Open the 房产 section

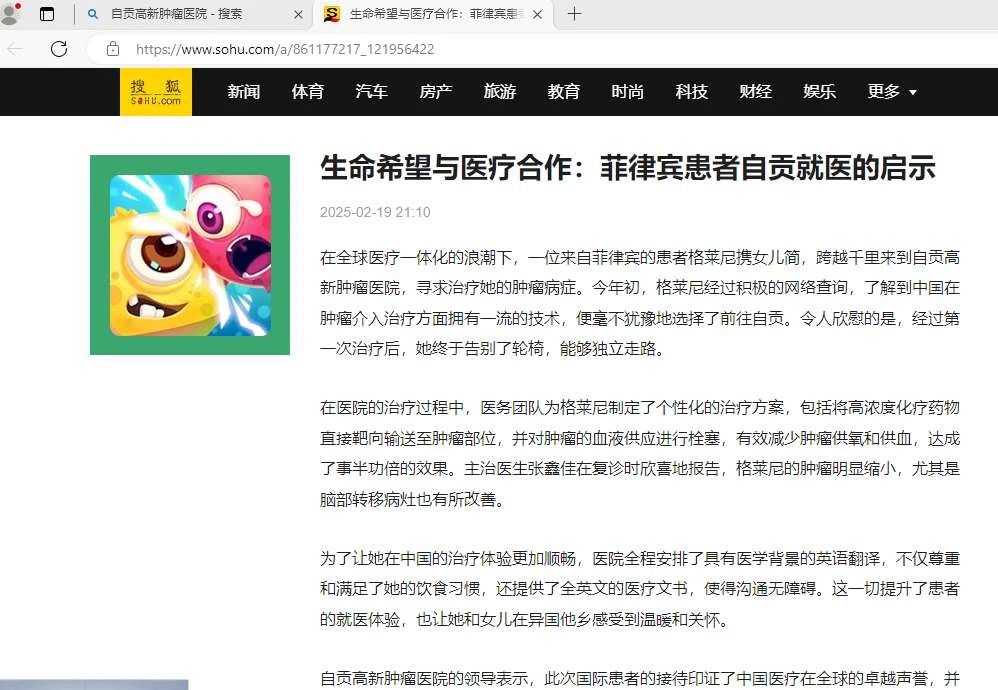[x=435, y=92]
